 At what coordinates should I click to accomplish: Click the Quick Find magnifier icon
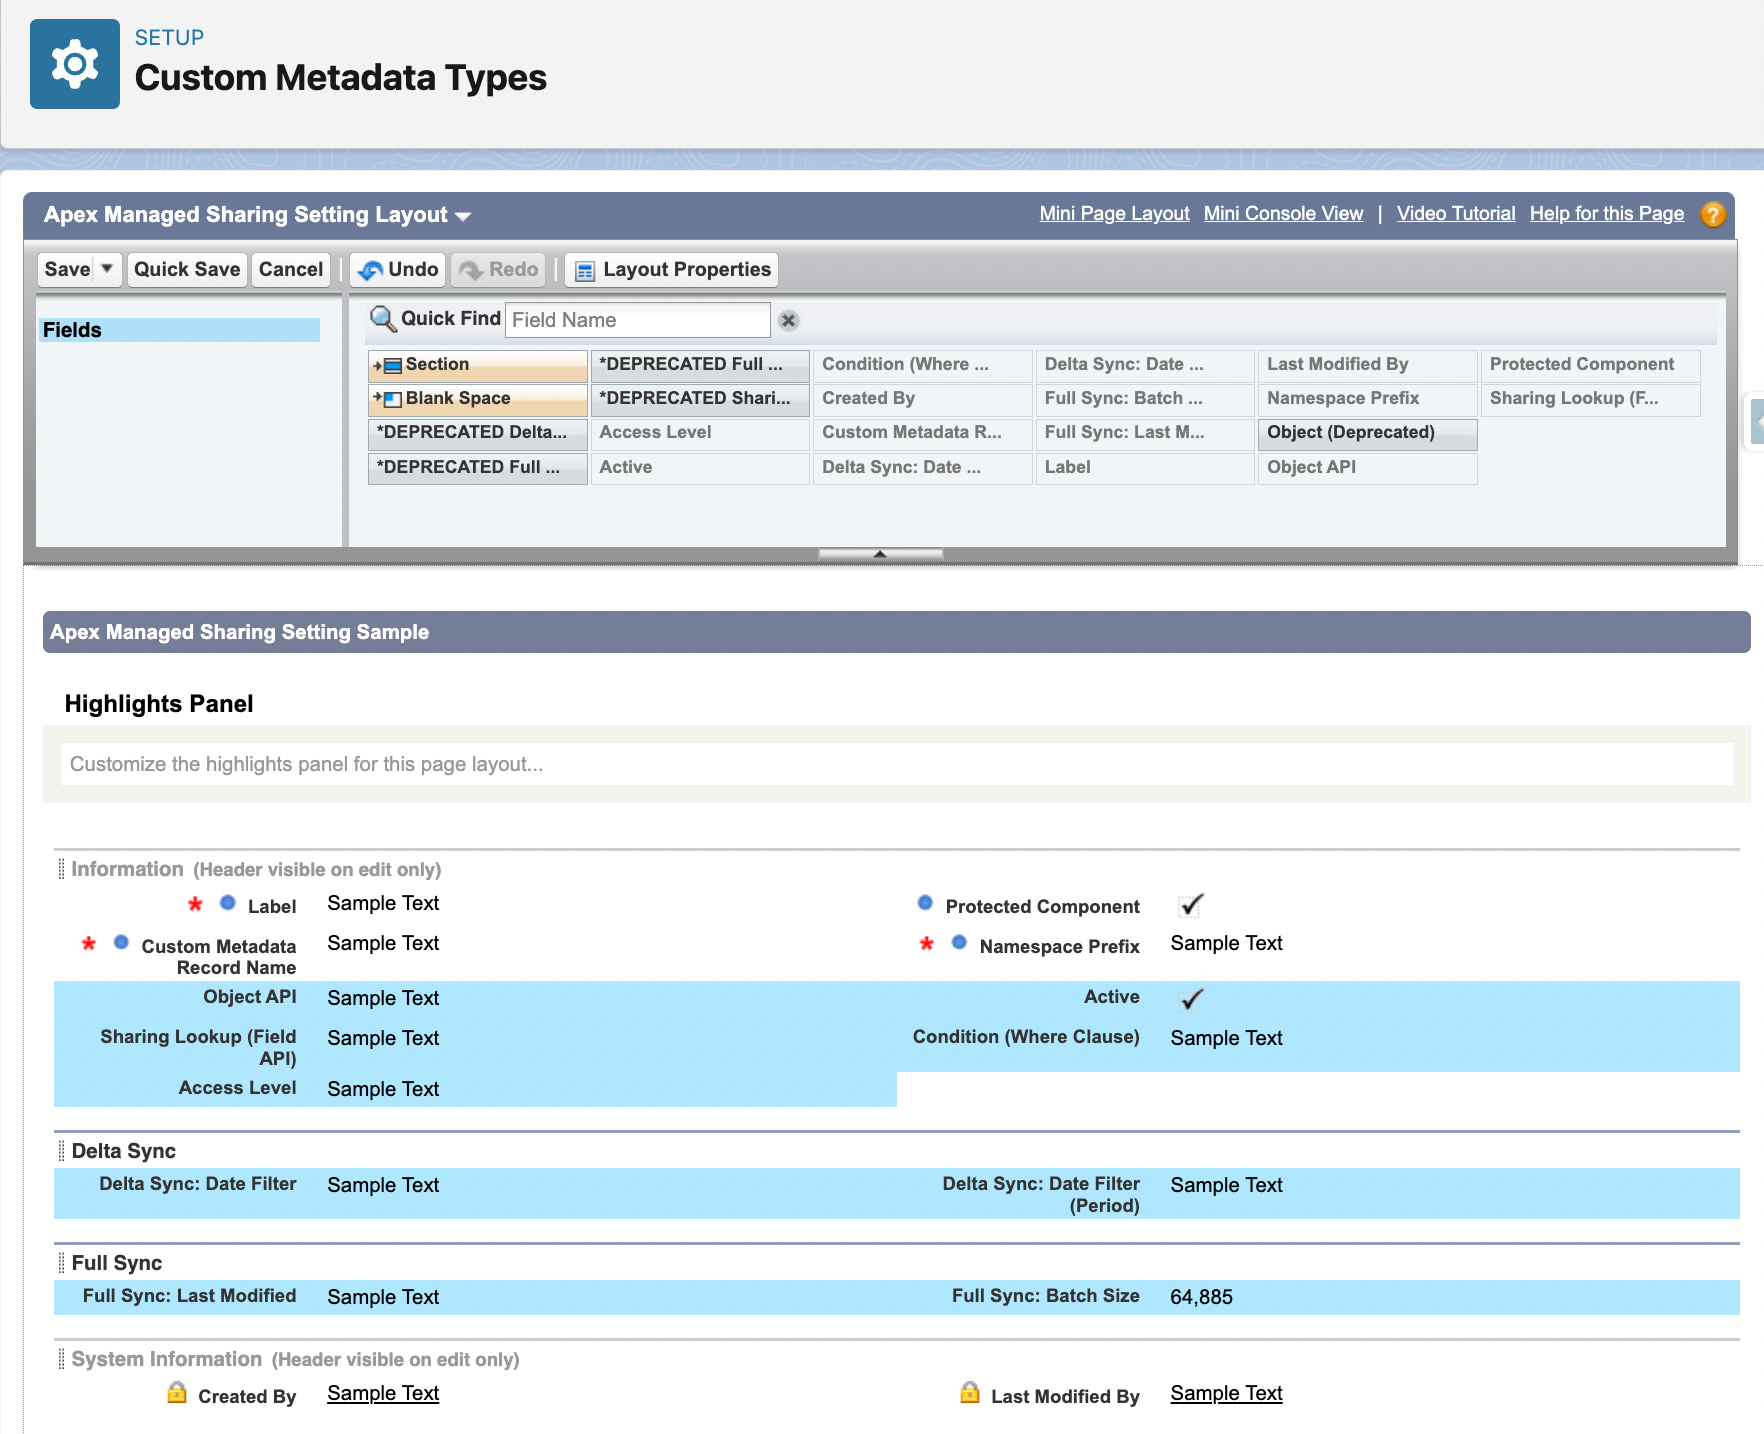click(x=382, y=319)
